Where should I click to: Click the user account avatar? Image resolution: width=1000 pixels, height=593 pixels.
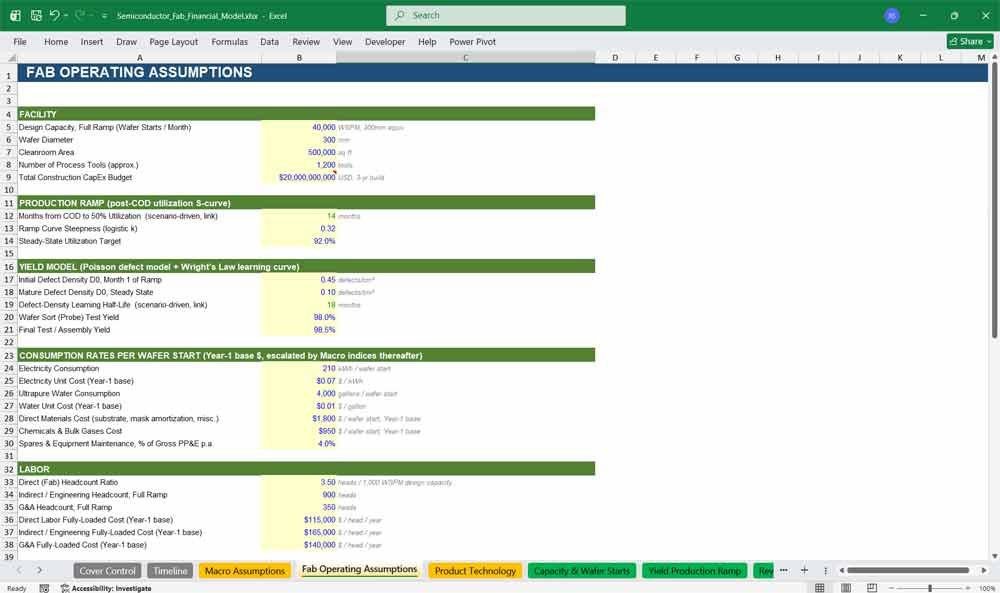point(892,15)
